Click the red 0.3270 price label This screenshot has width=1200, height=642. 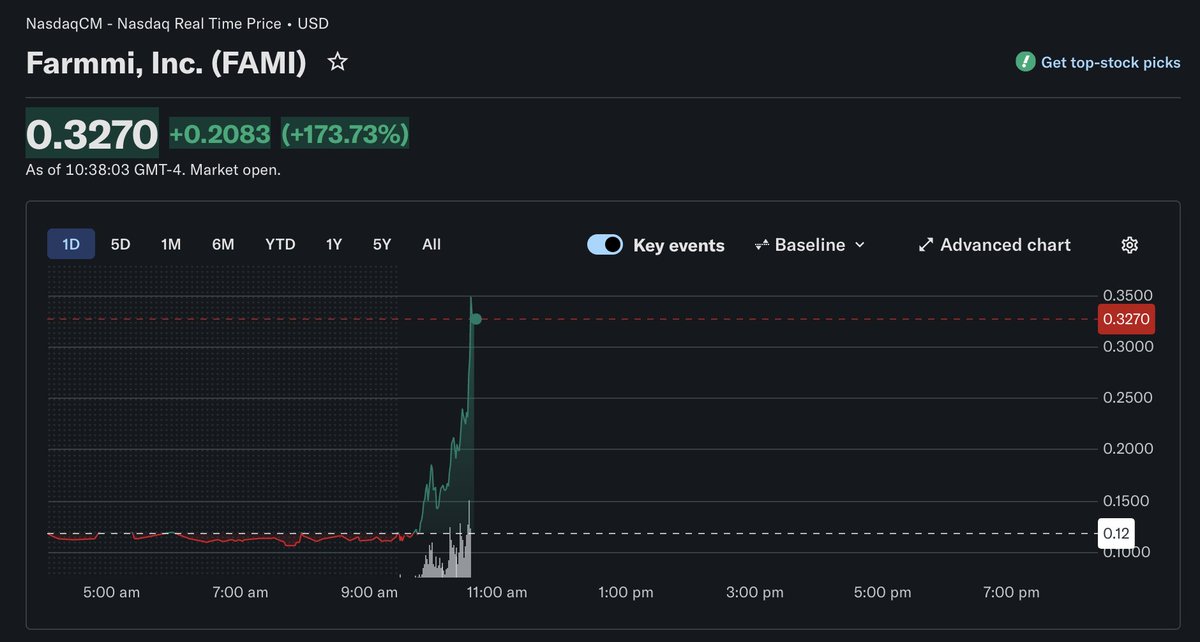click(1127, 320)
